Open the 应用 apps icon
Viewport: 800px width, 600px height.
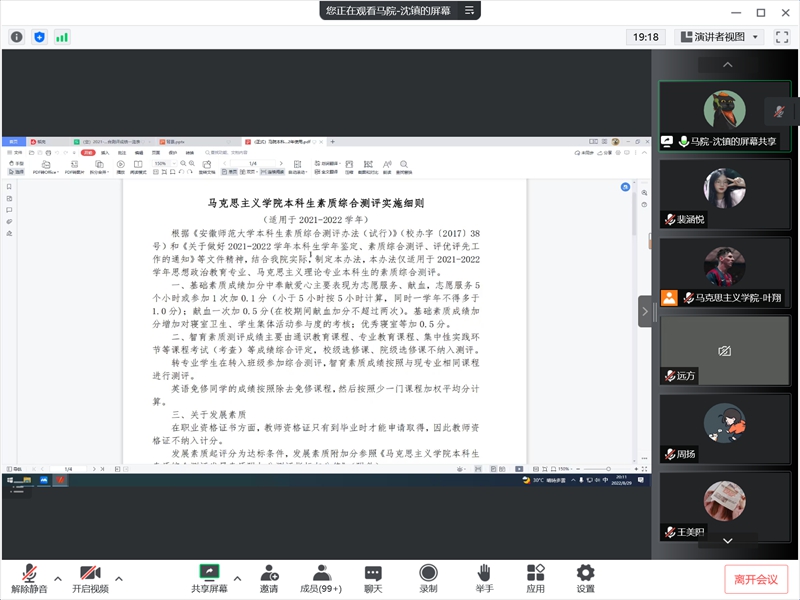click(535, 579)
